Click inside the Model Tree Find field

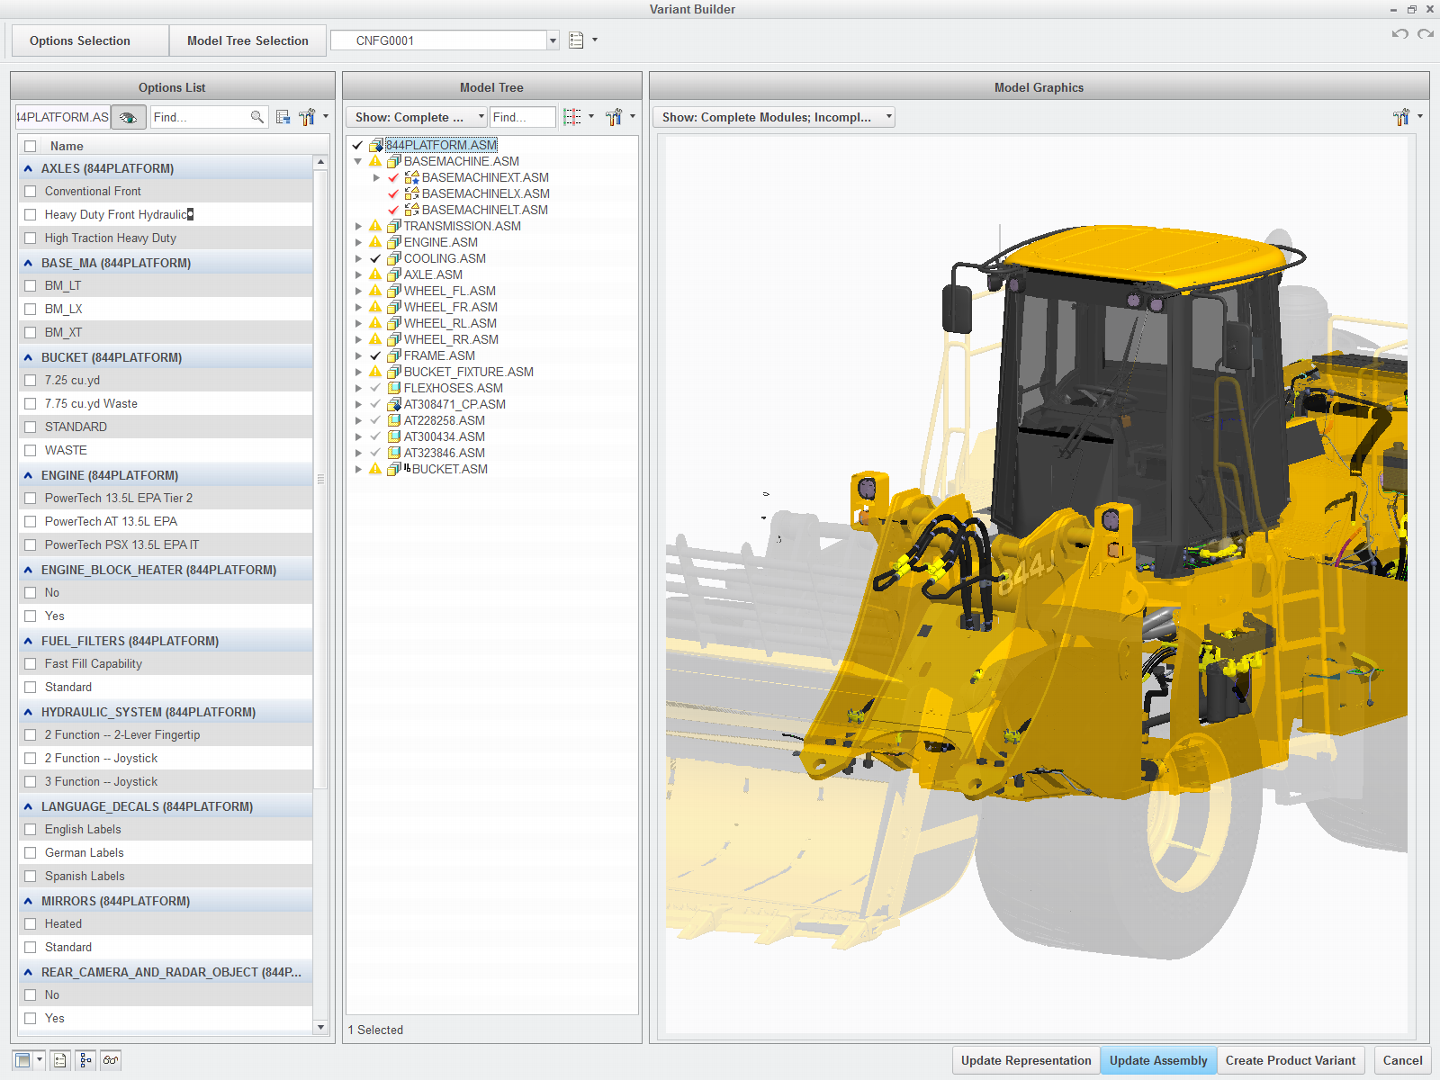522,117
